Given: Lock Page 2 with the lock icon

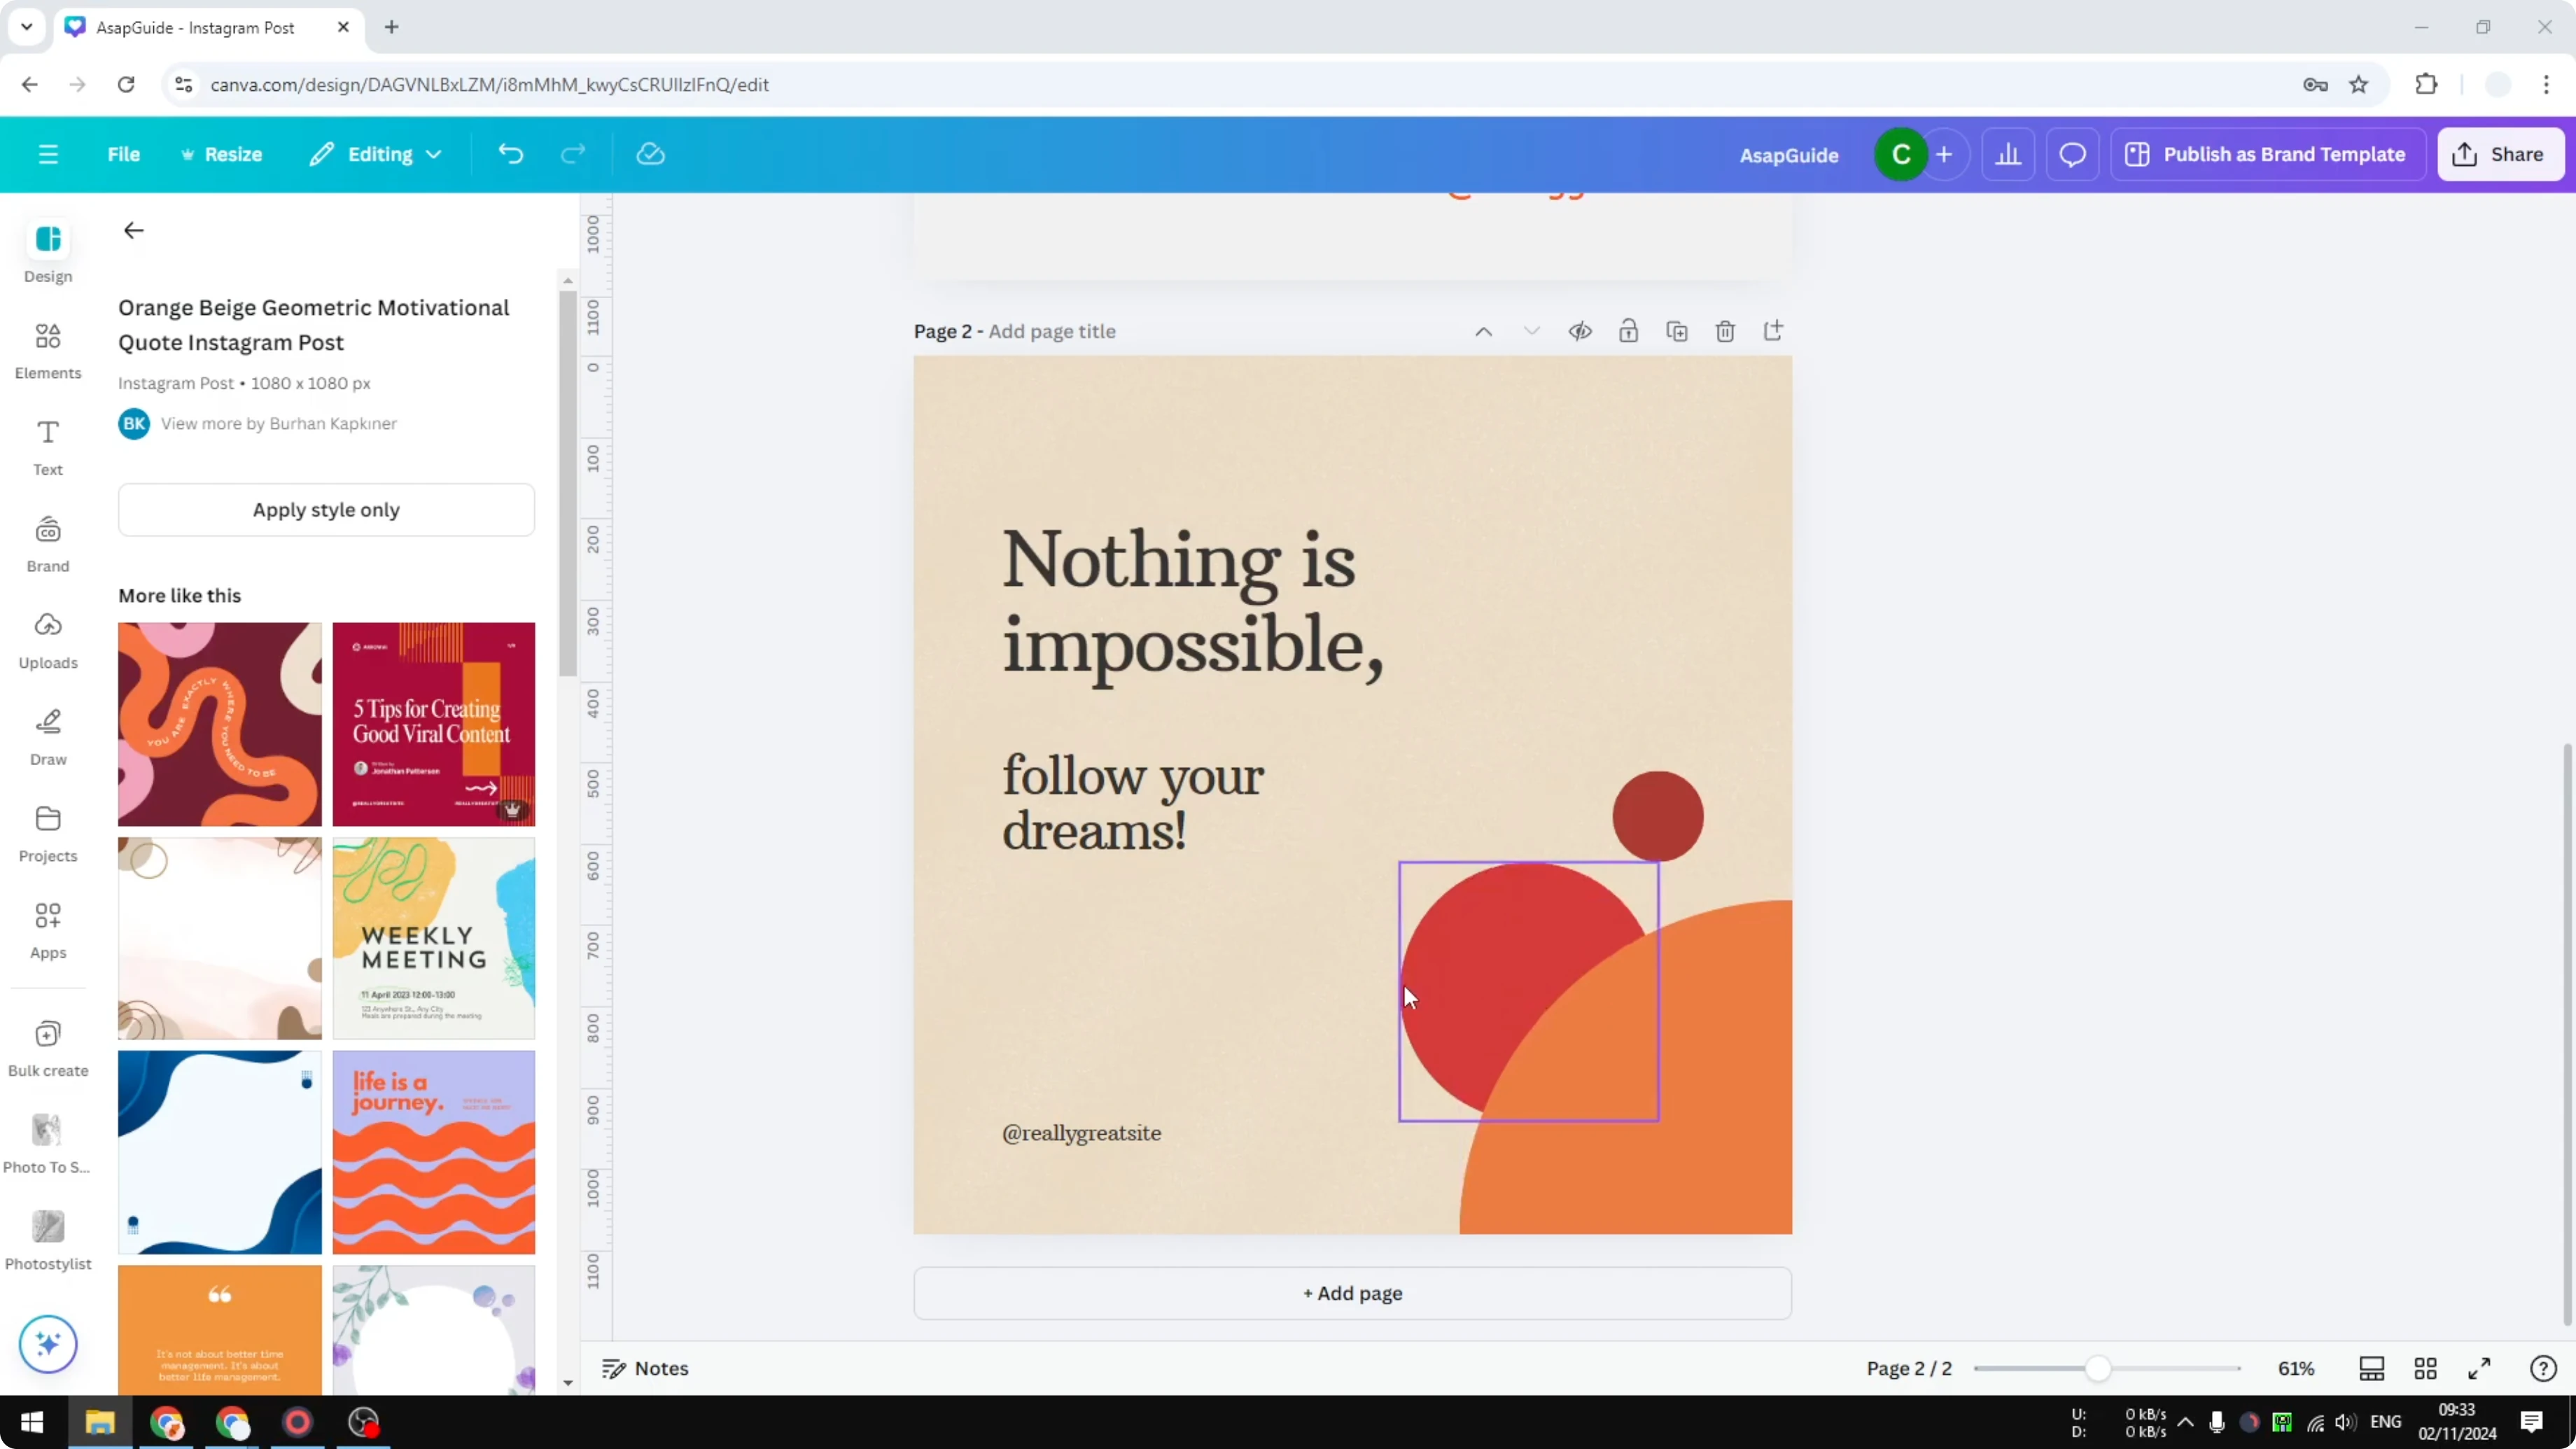Looking at the screenshot, I should [x=1628, y=330].
